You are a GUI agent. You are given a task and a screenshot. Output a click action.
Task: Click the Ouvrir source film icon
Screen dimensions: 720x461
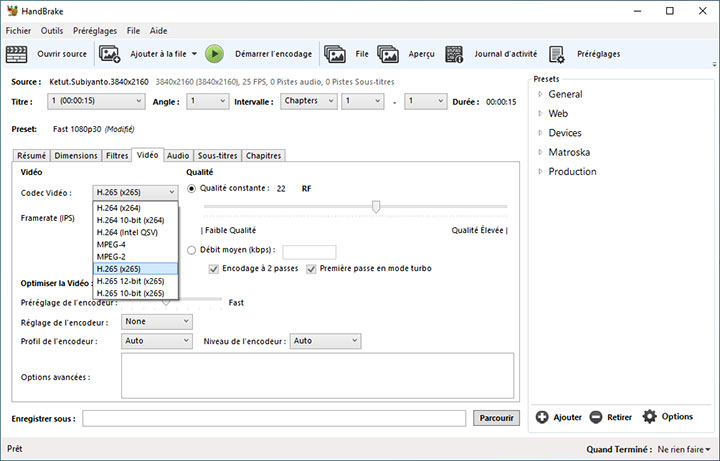(x=19, y=54)
